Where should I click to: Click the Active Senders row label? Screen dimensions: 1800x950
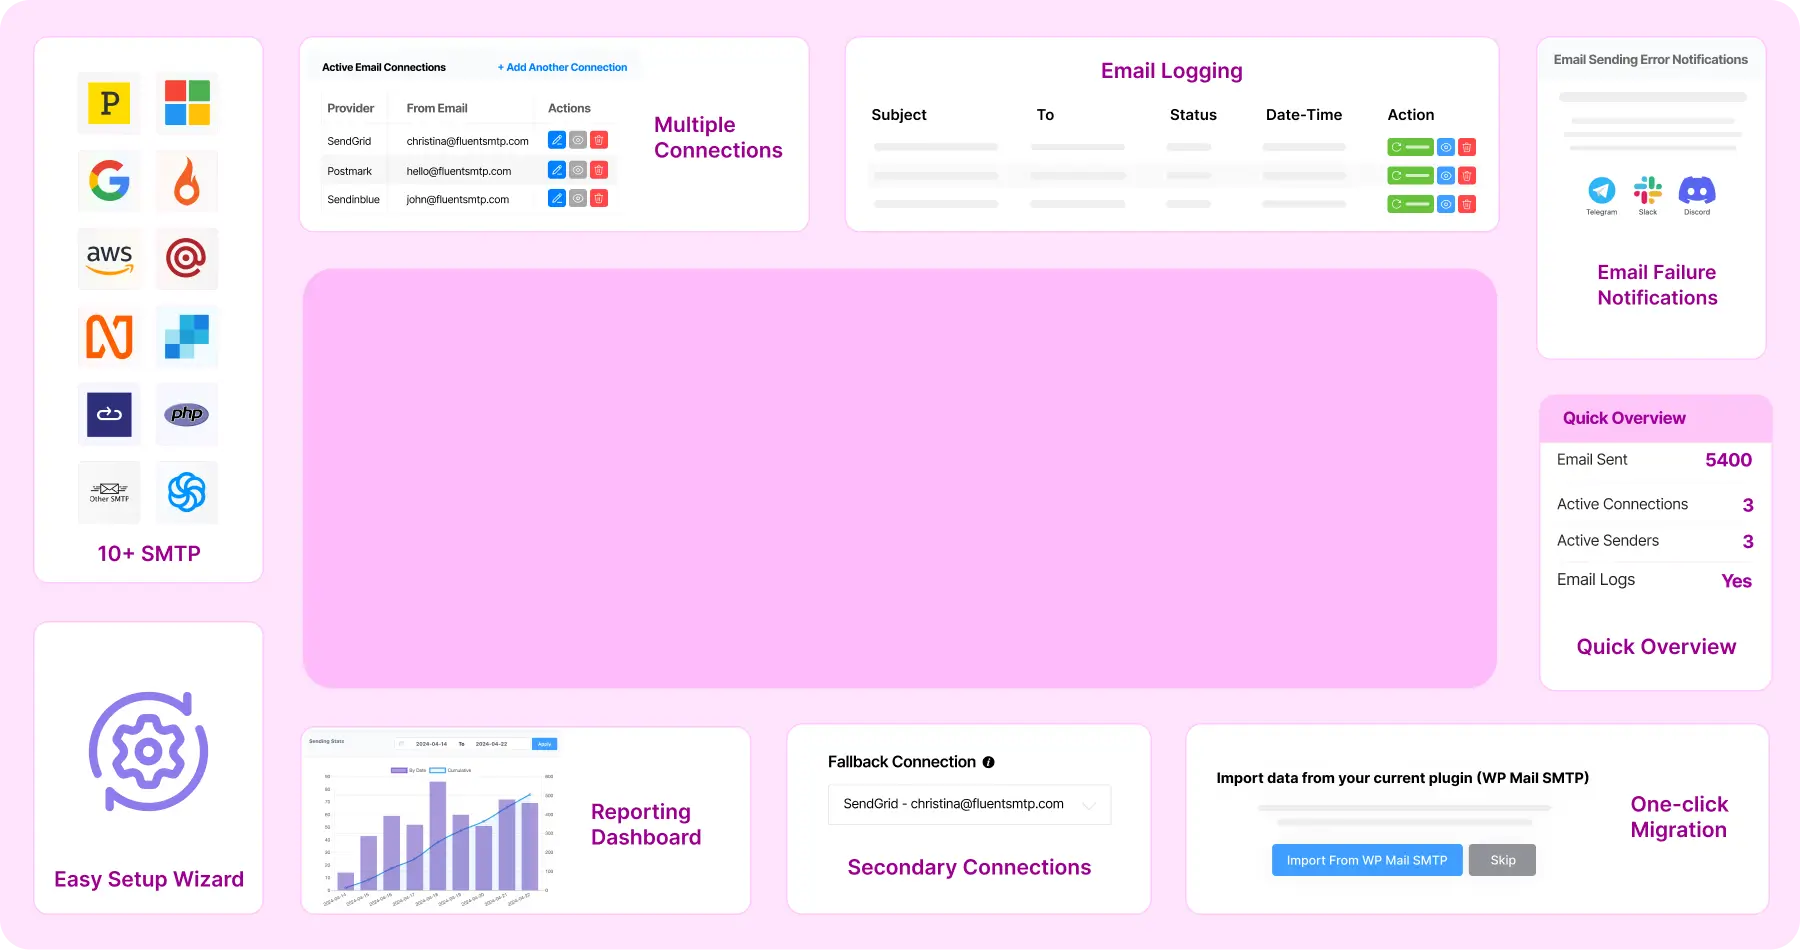click(x=1608, y=540)
